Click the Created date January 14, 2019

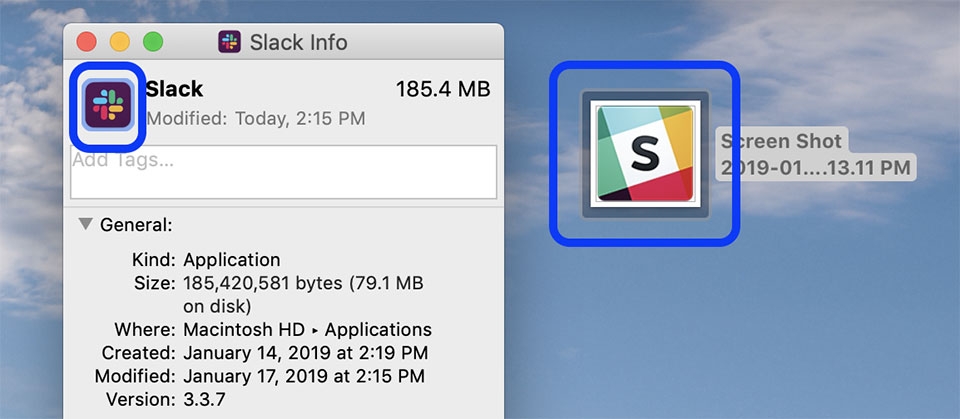click(307, 353)
